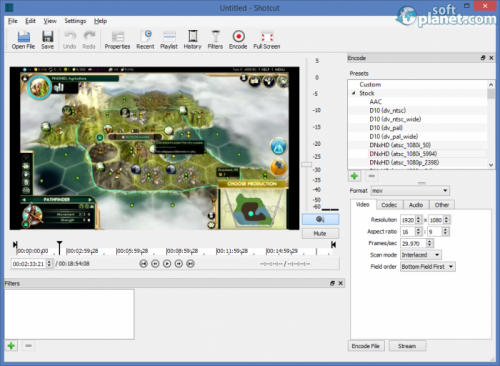
Task: Click the volume slider handle
Action: click(x=307, y=164)
